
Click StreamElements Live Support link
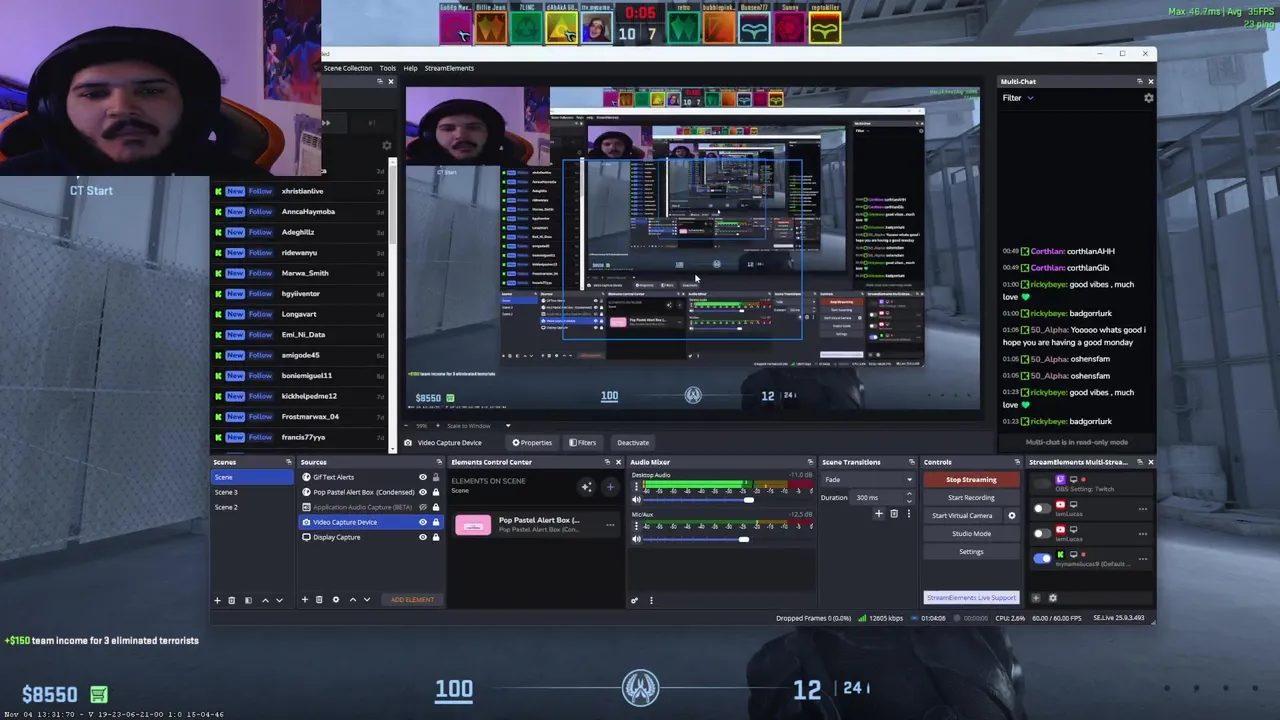pyautogui.click(x=971, y=598)
